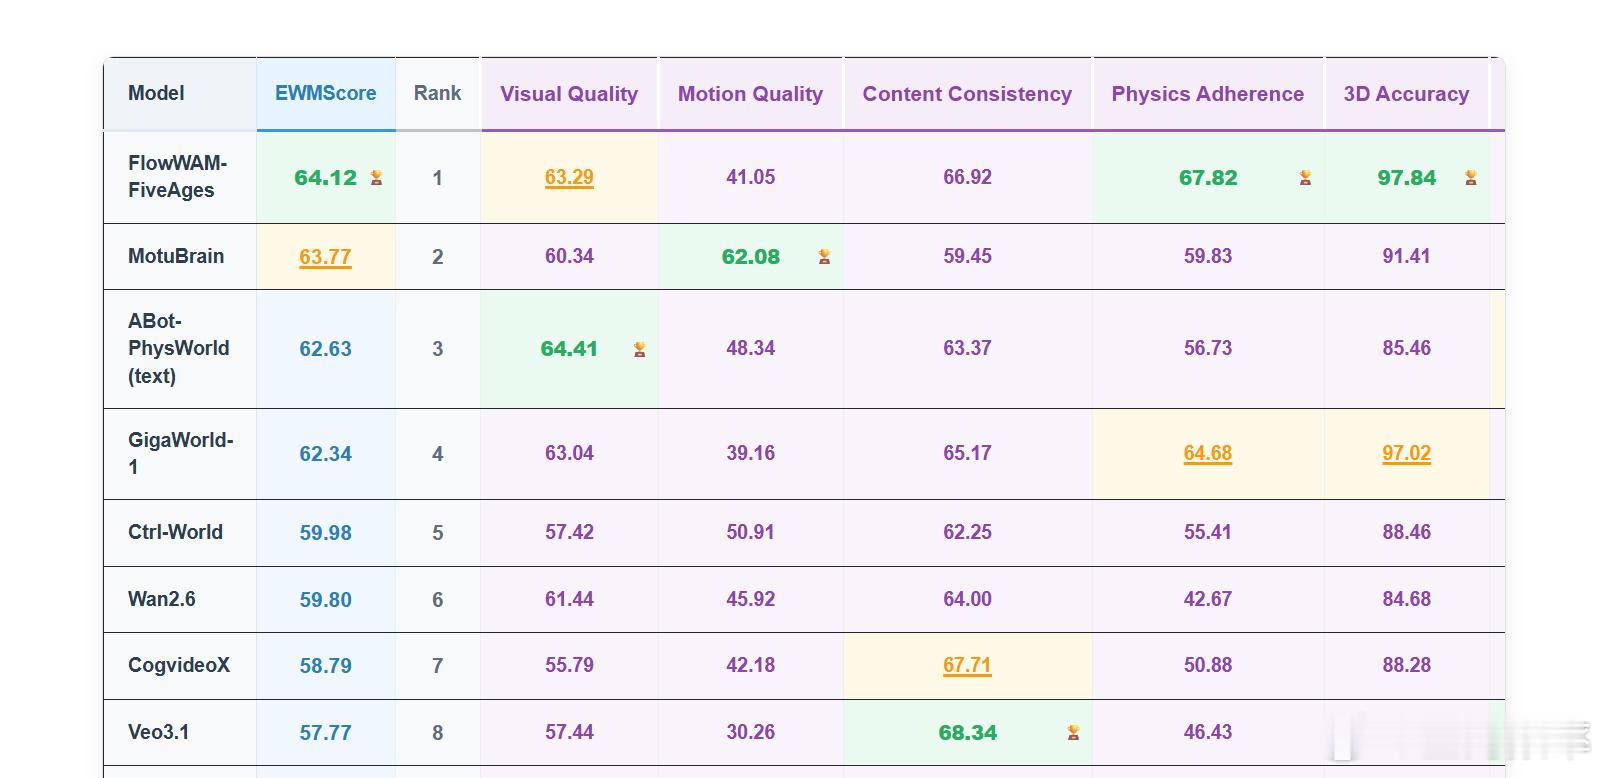Click GigaWorld-1's underlined 64.68 score
1605x778 pixels.
click(x=1207, y=454)
